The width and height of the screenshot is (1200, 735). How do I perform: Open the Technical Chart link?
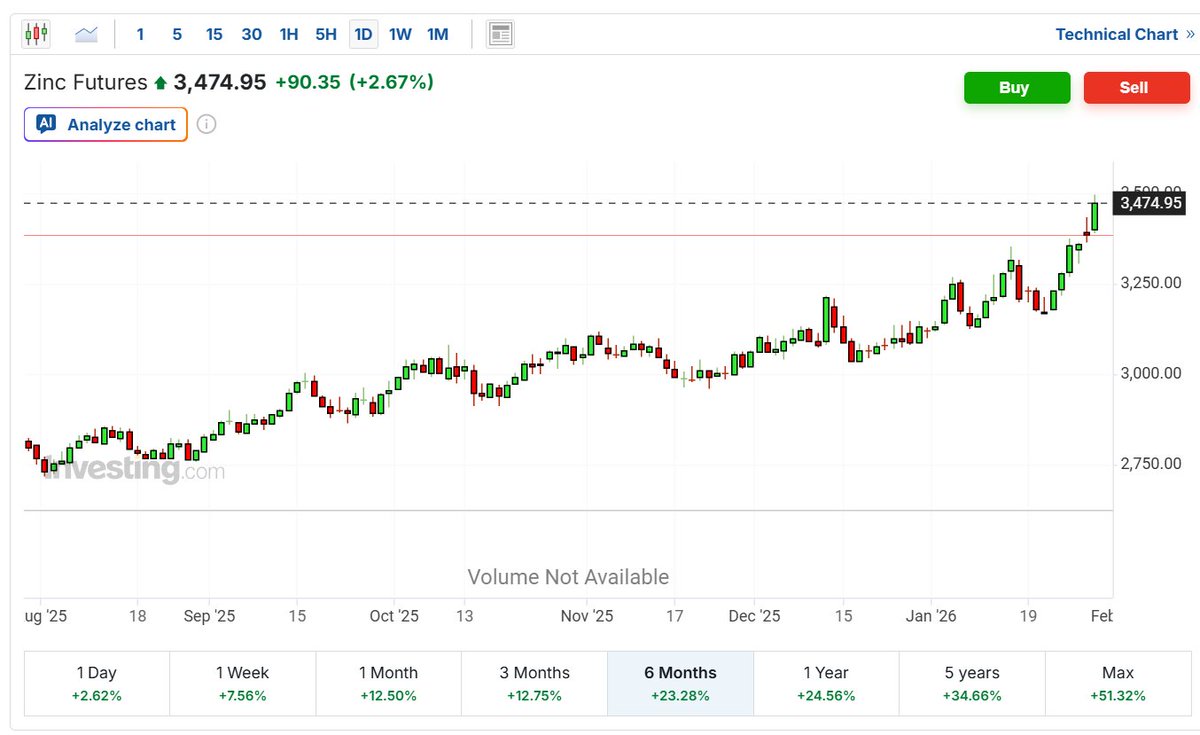[1125, 34]
